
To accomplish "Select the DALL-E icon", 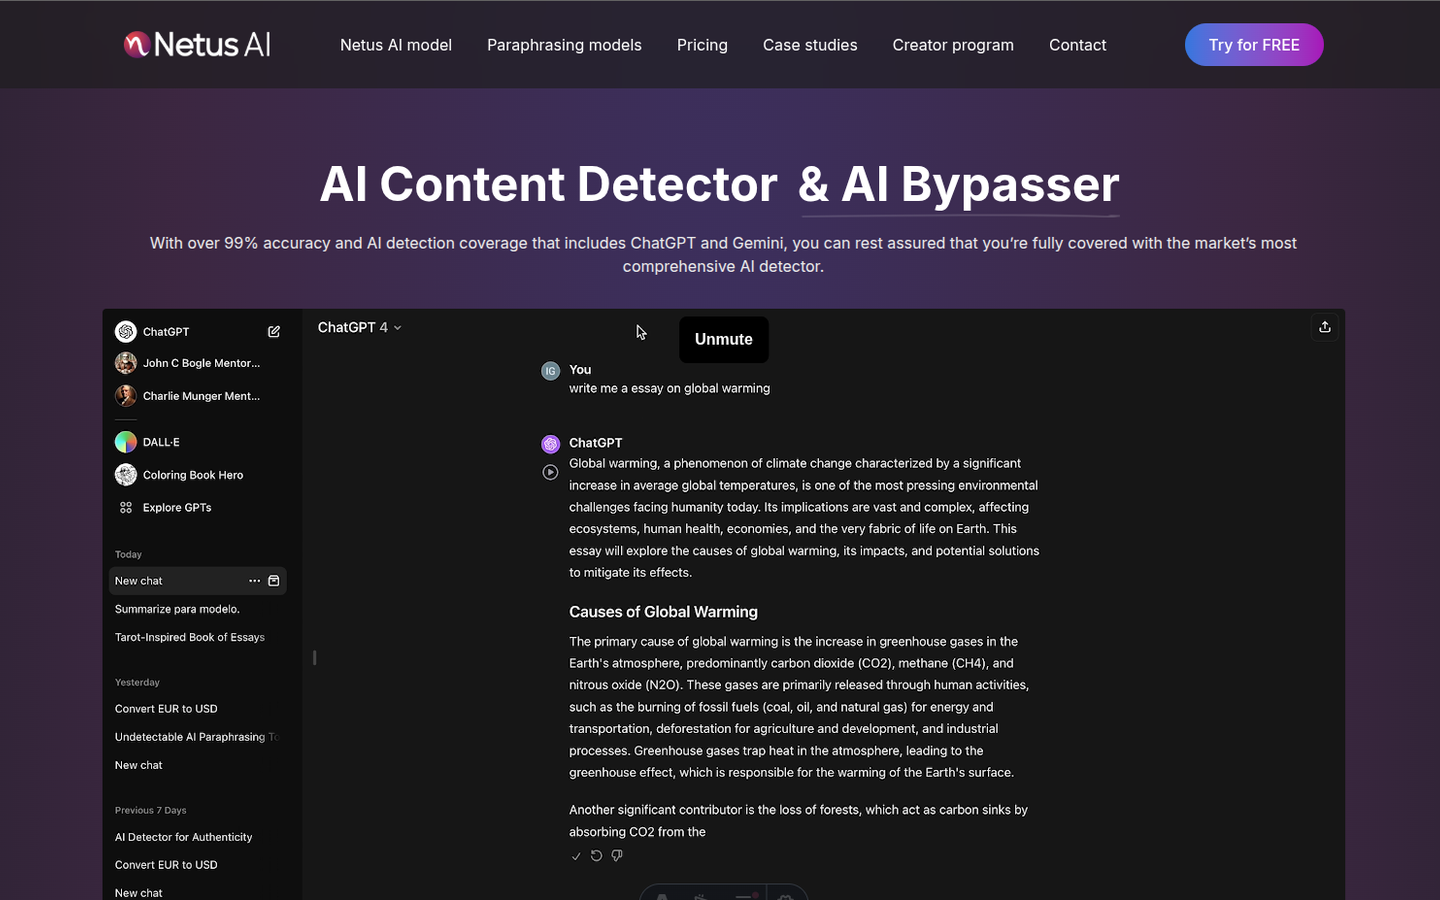I will tap(125, 442).
